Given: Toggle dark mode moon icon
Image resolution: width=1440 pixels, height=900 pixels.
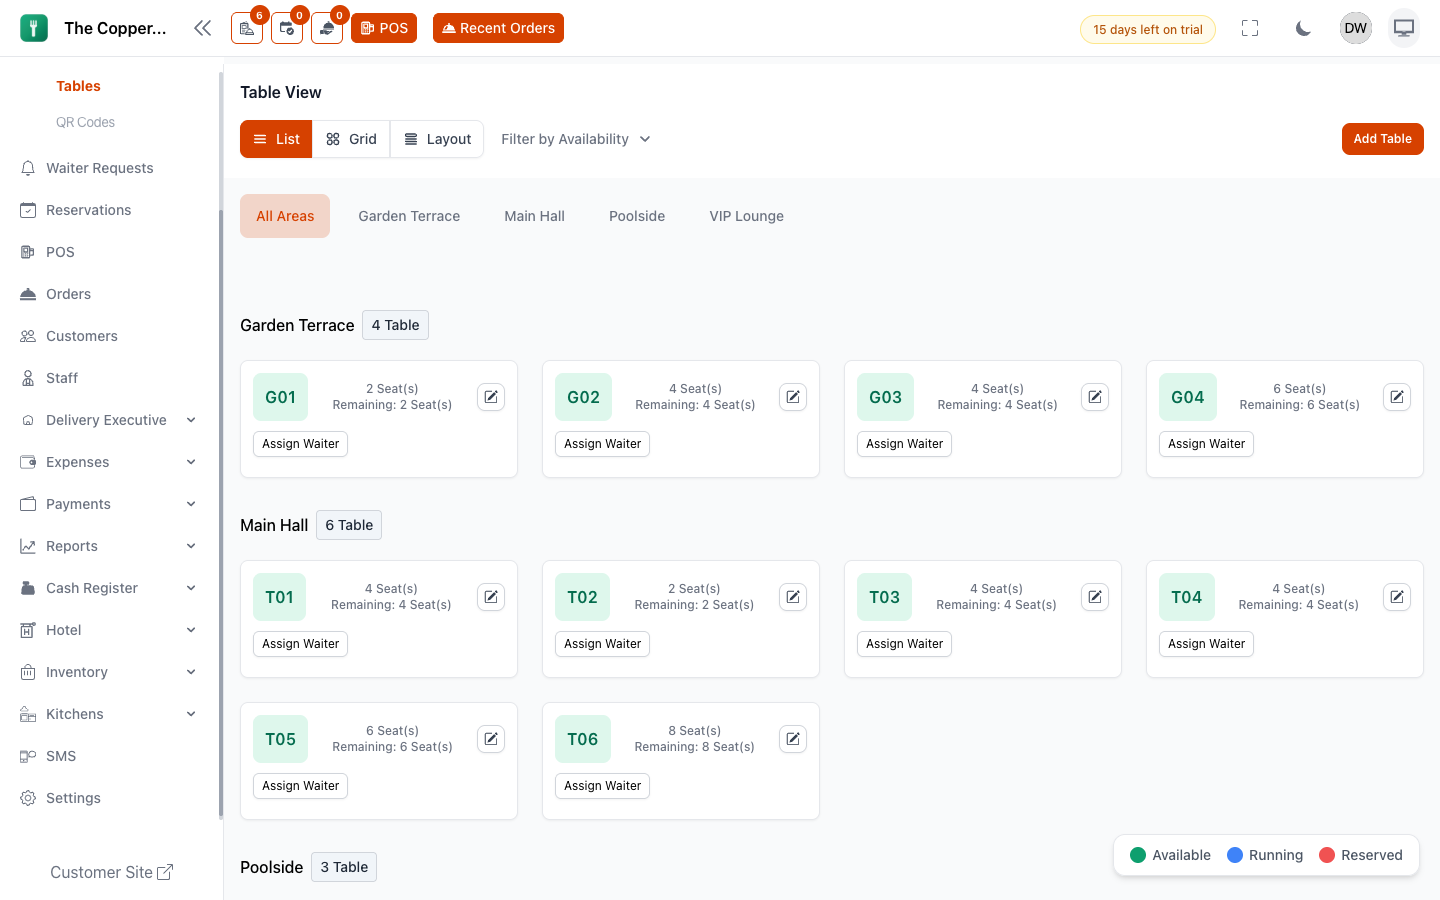Looking at the screenshot, I should [x=1303, y=28].
